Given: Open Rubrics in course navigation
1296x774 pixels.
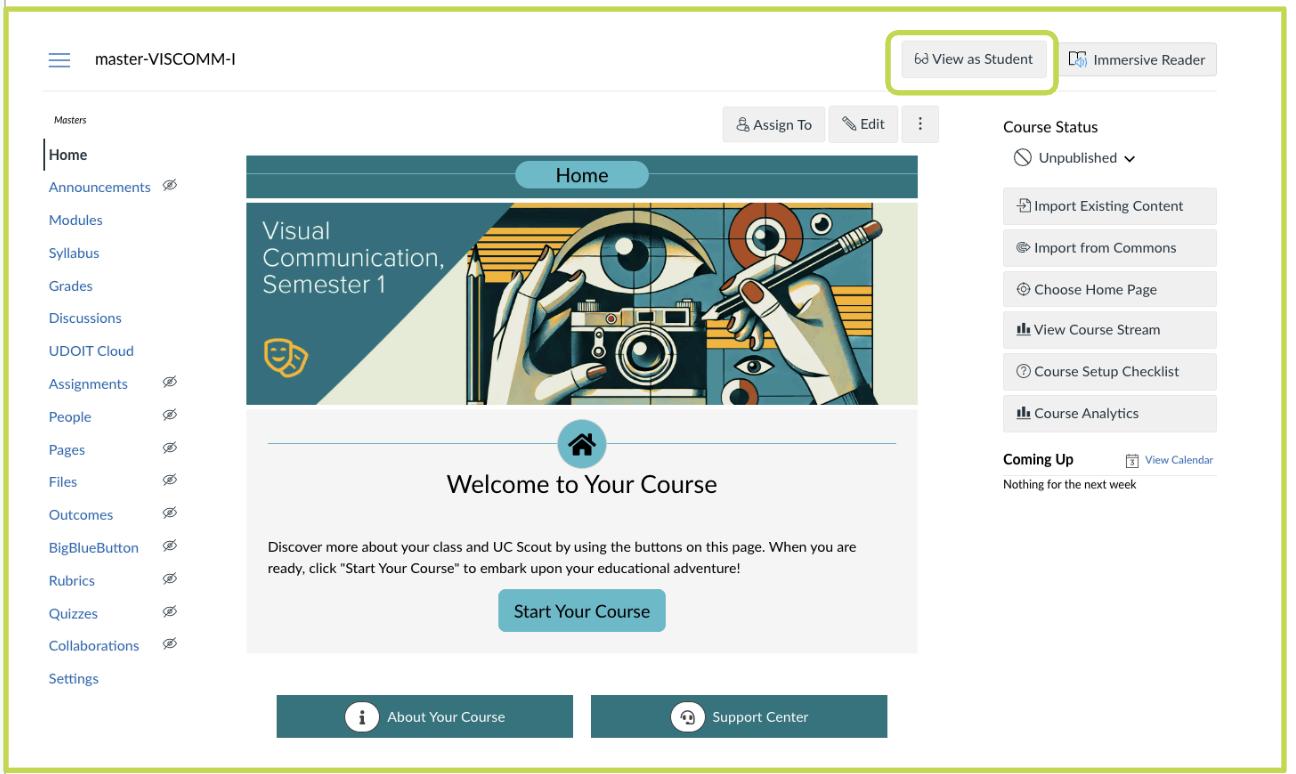Looking at the screenshot, I should 72,580.
